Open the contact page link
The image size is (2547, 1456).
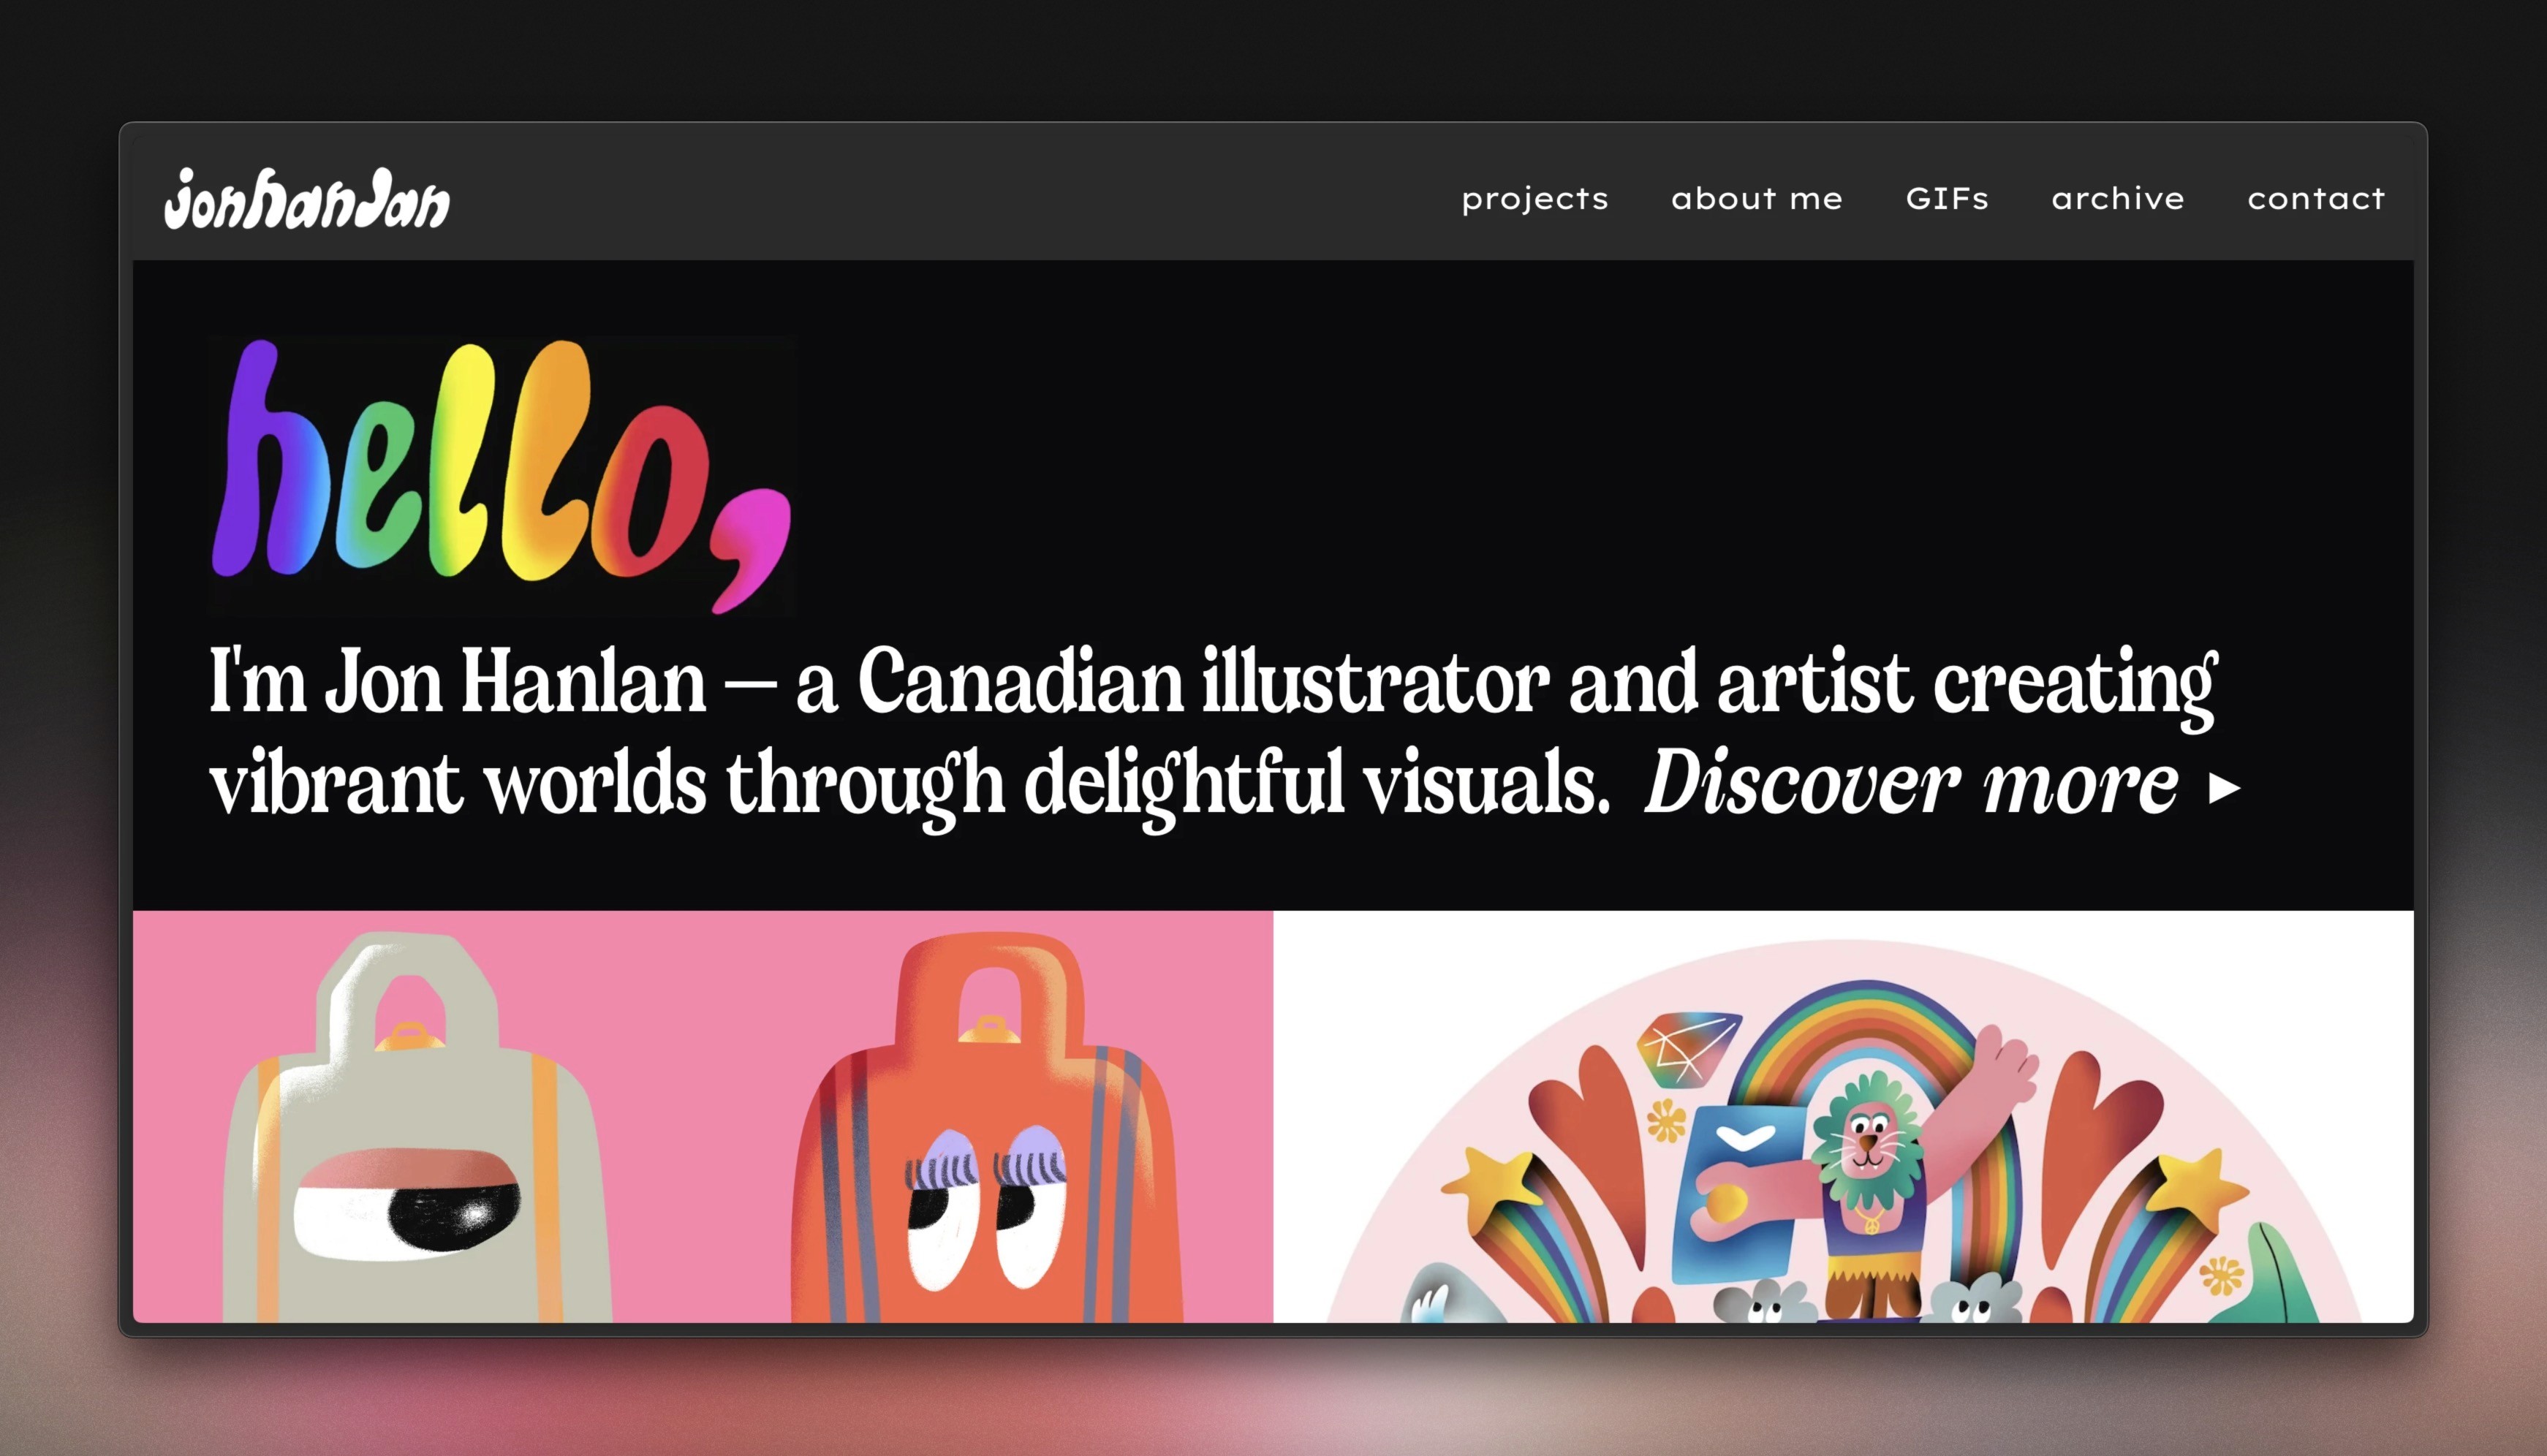coord(2316,198)
